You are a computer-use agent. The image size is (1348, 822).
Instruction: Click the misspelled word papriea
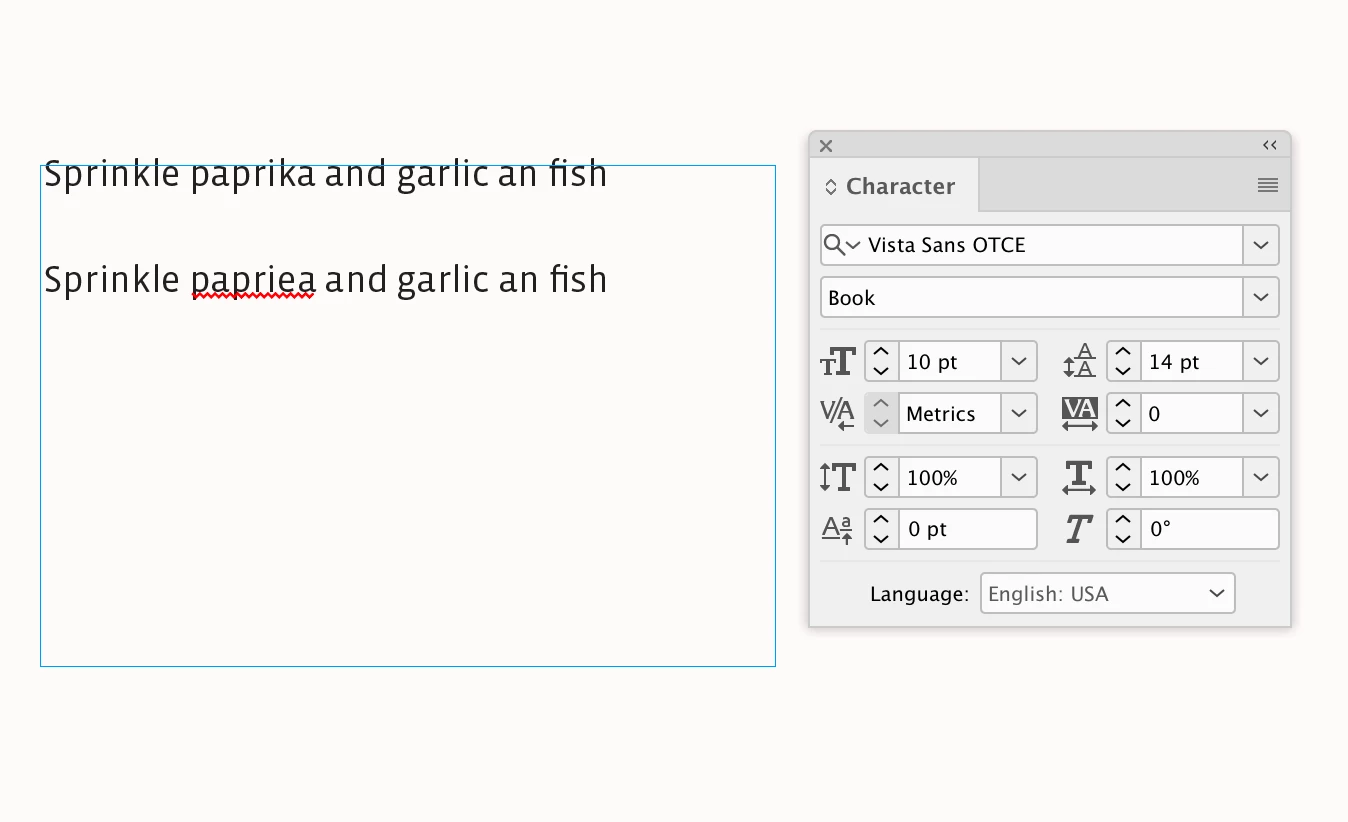pos(253,279)
